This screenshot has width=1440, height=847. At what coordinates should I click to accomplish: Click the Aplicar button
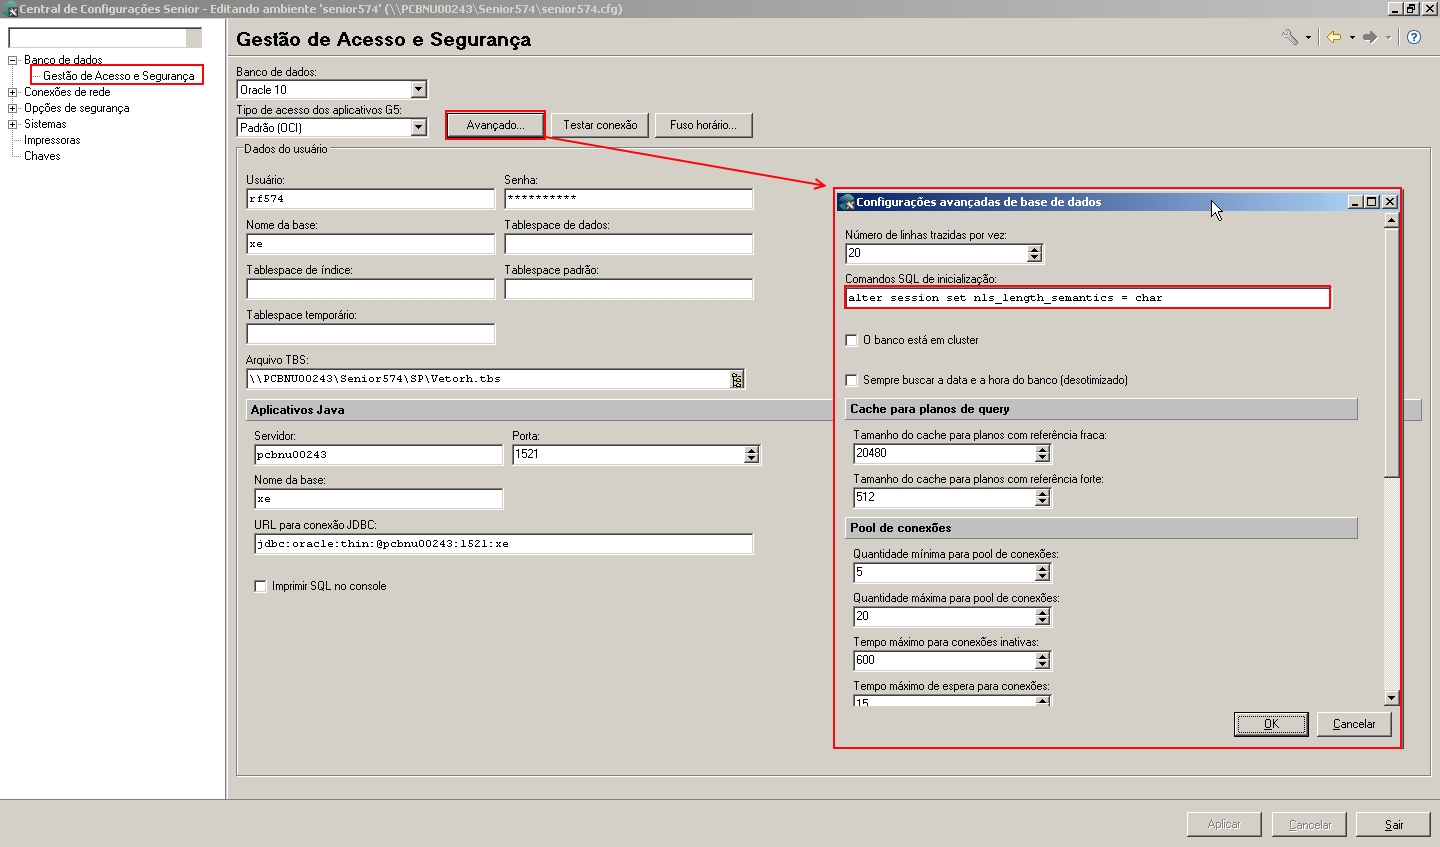1224,824
